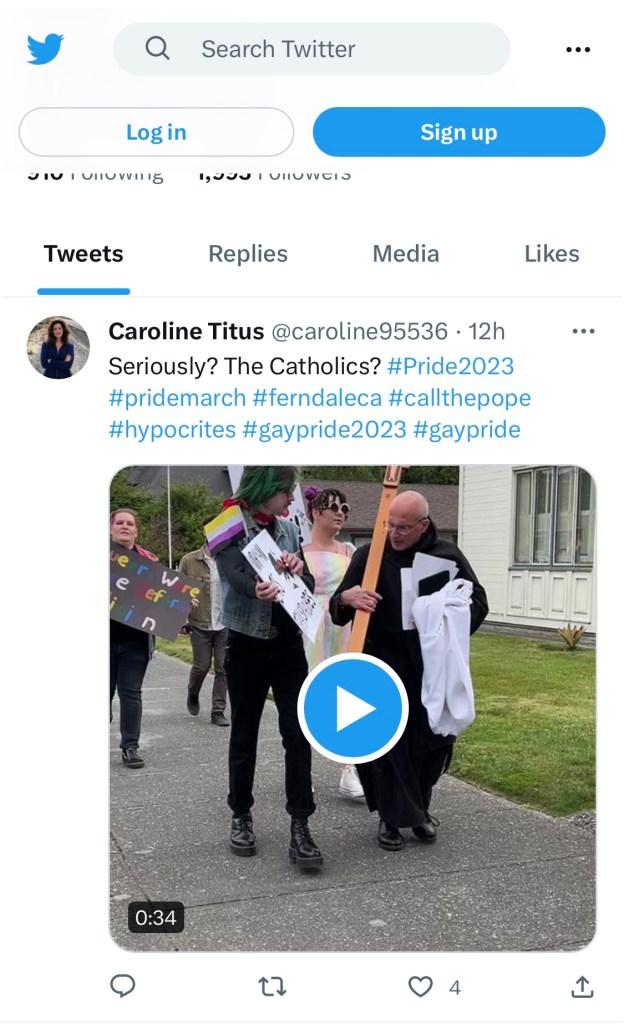Viewport: 624px width, 1024px height.
Task: Click the Twitter bird logo
Action: pyautogui.click(x=45, y=49)
